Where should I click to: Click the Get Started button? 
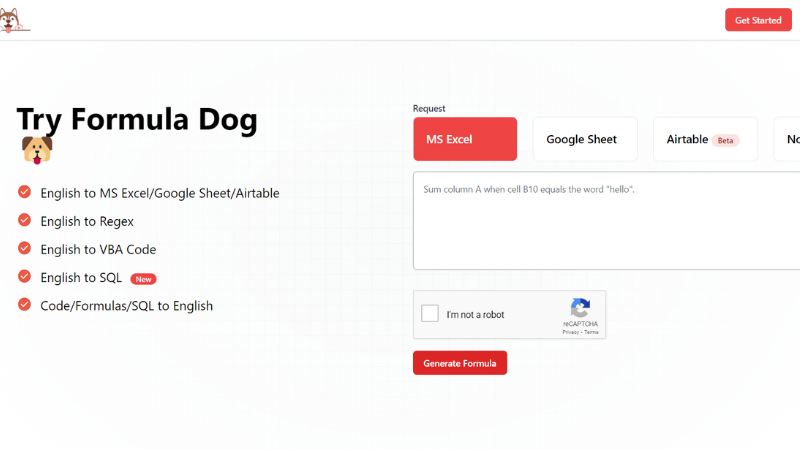click(x=758, y=20)
